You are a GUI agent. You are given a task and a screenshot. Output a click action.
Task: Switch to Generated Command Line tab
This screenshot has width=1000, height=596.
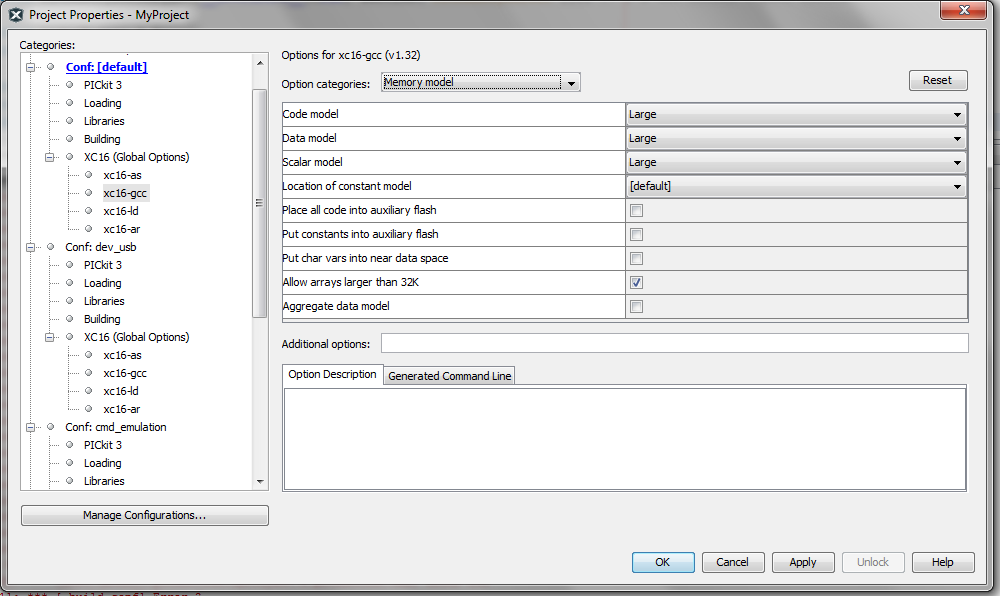pyautogui.click(x=450, y=376)
